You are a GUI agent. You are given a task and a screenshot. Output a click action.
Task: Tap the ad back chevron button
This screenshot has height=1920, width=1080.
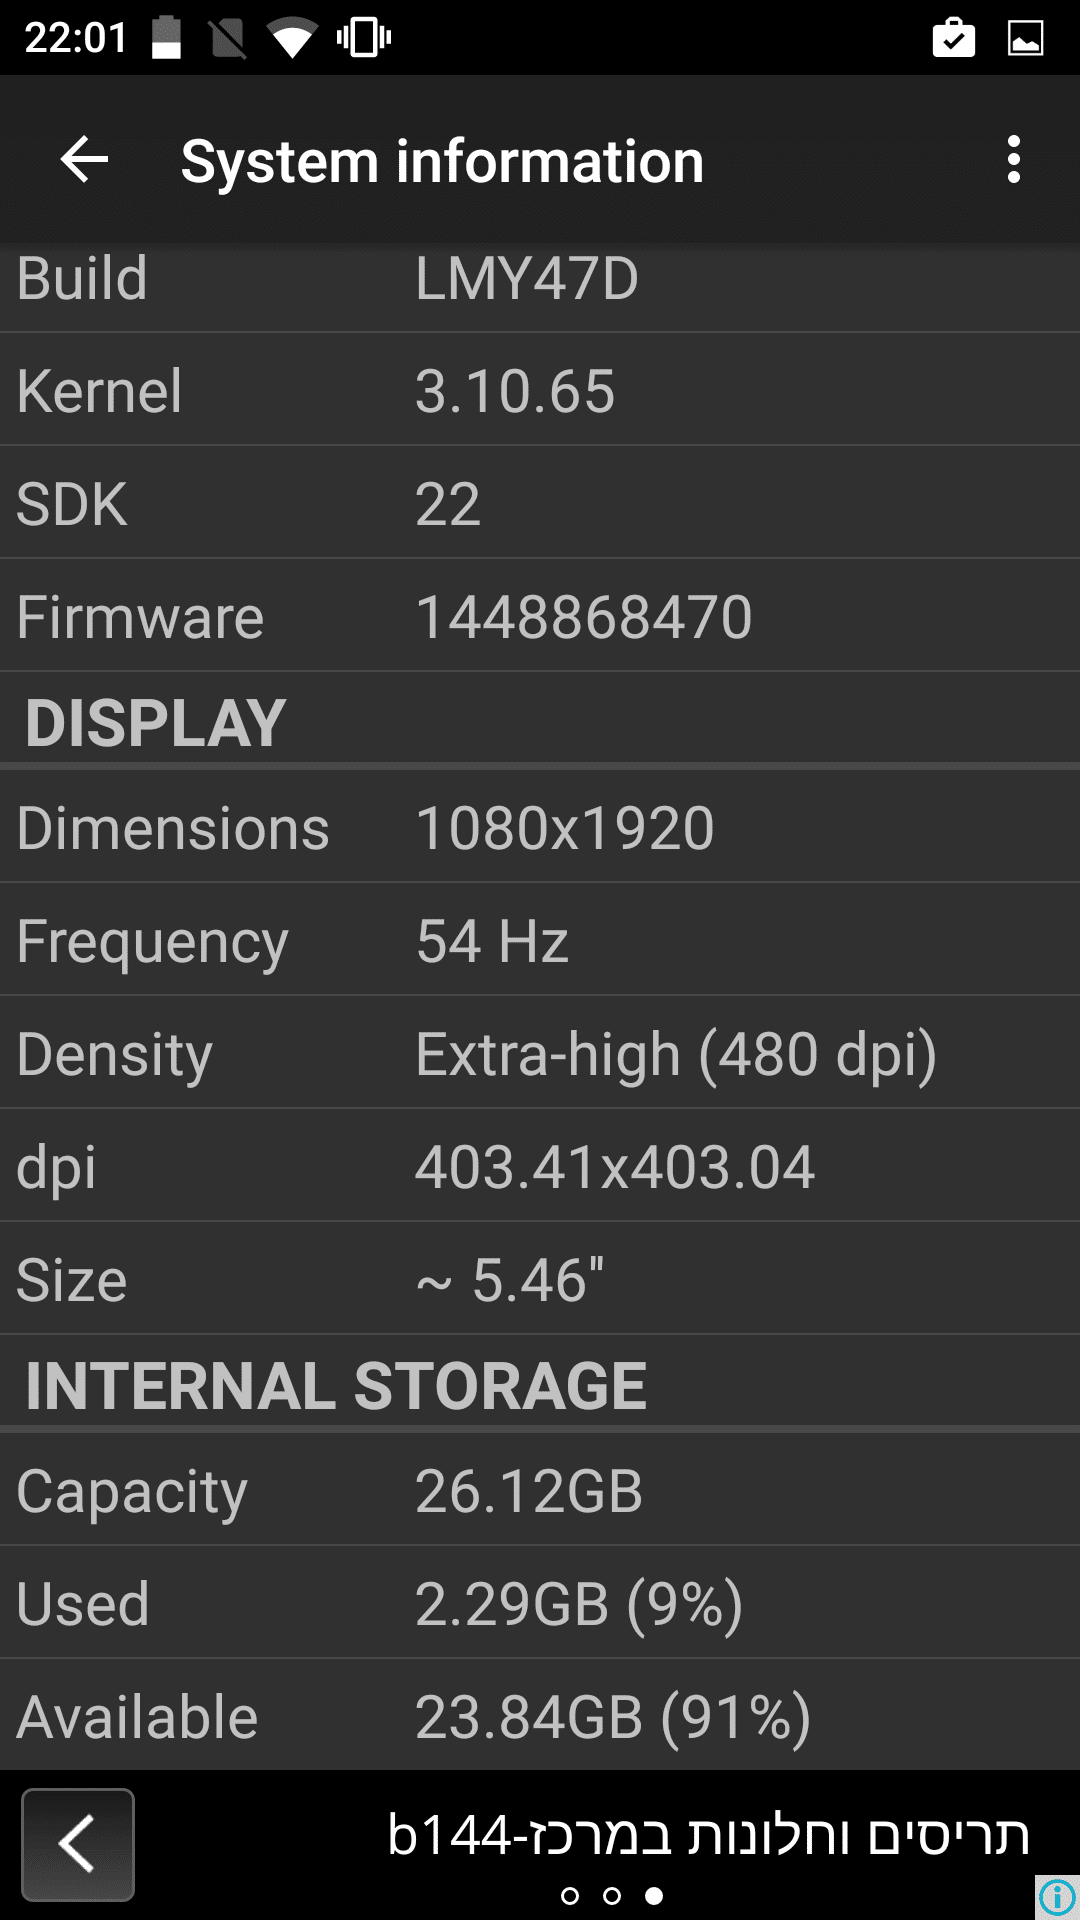(78, 1844)
